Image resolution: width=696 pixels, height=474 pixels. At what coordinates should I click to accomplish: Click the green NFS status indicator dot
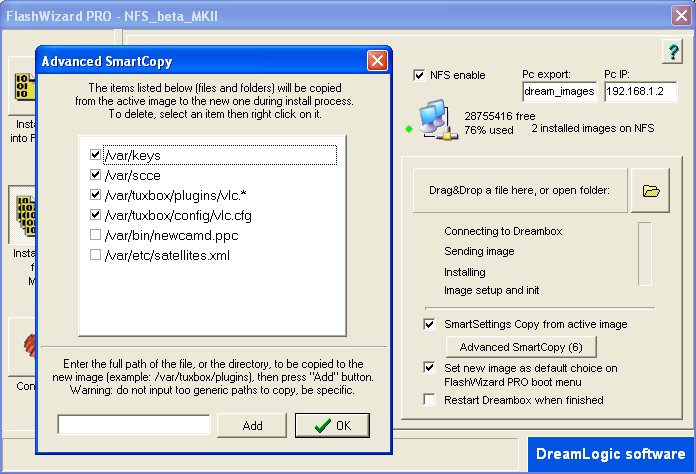pos(409,129)
